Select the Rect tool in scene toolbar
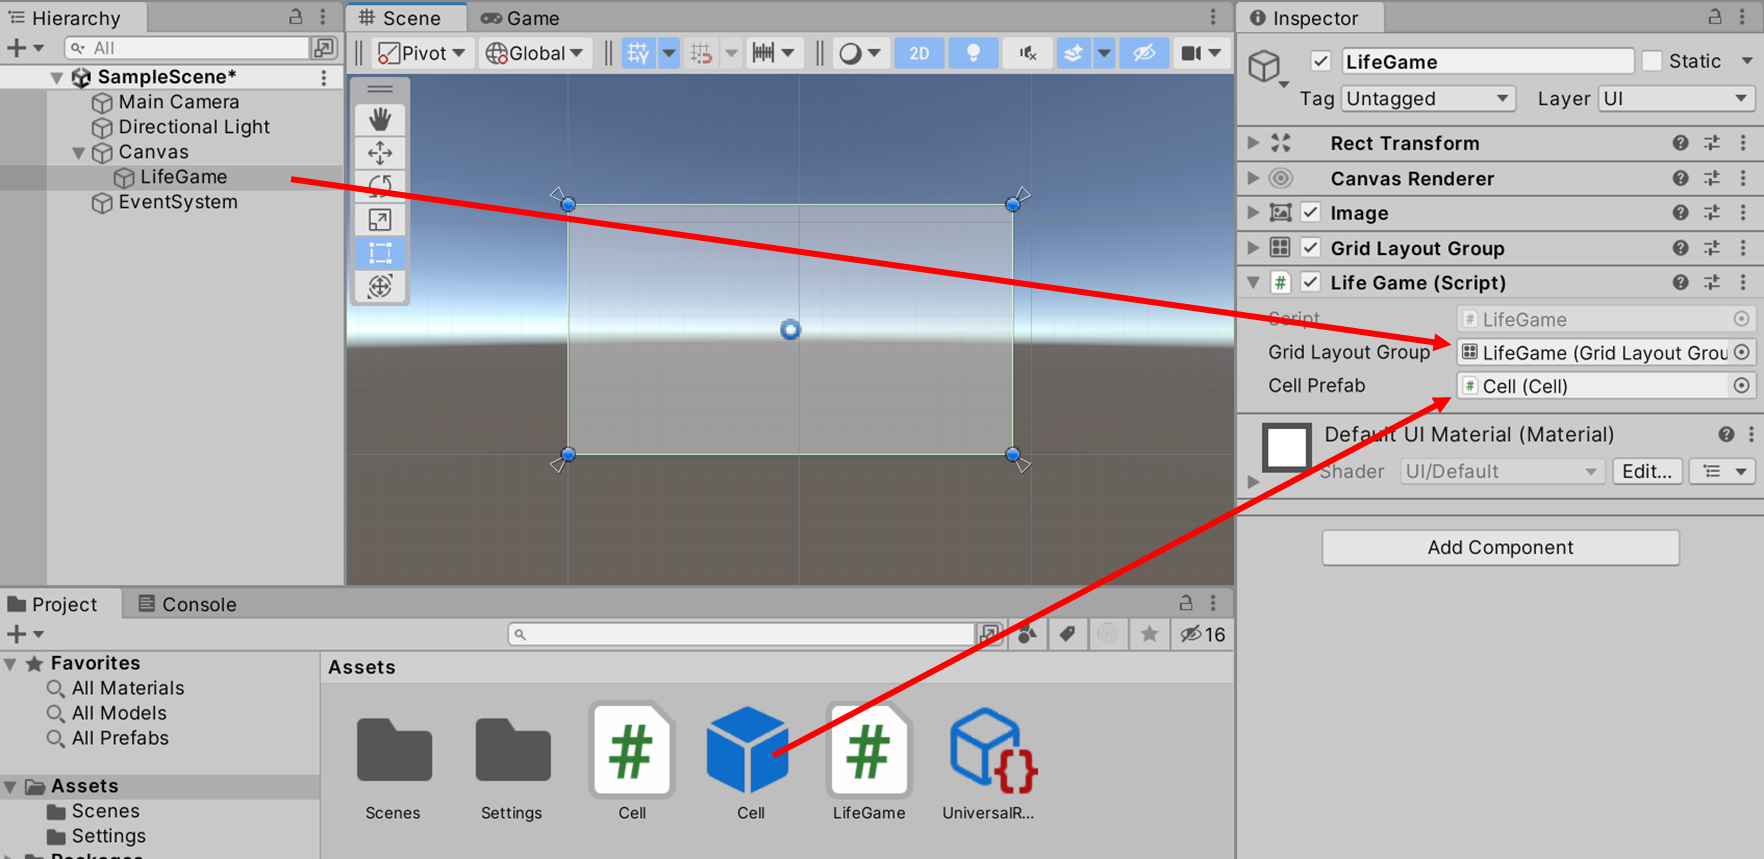 click(380, 253)
